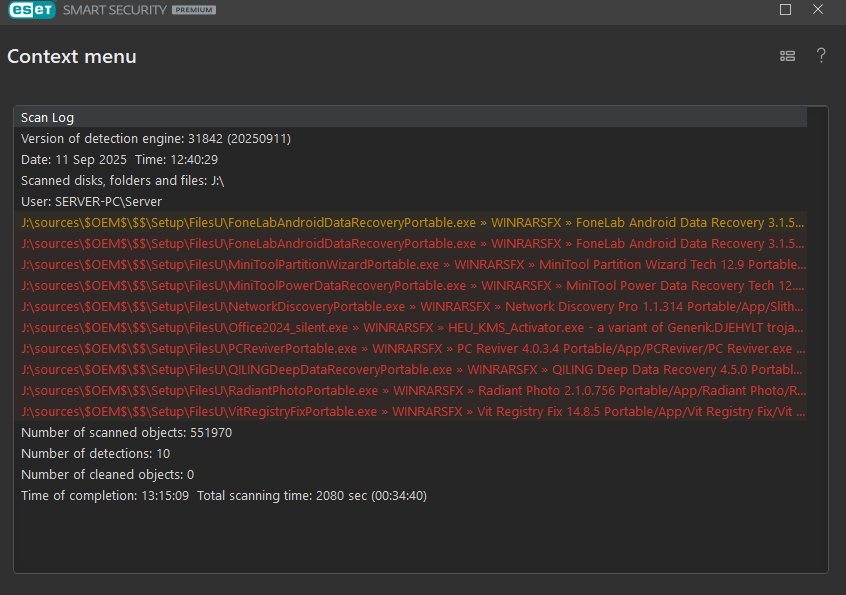Image resolution: width=846 pixels, height=595 pixels.
Task: Open help with the question mark icon
Action: click(821, 56)
